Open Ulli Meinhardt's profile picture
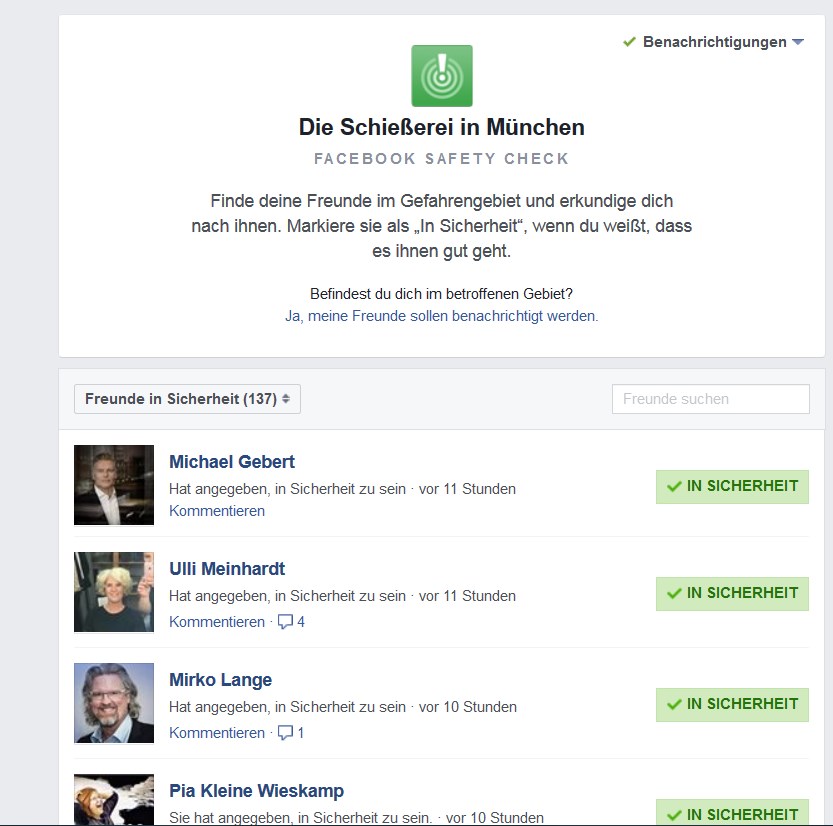The image size is (833, 826). click(114, 592)
